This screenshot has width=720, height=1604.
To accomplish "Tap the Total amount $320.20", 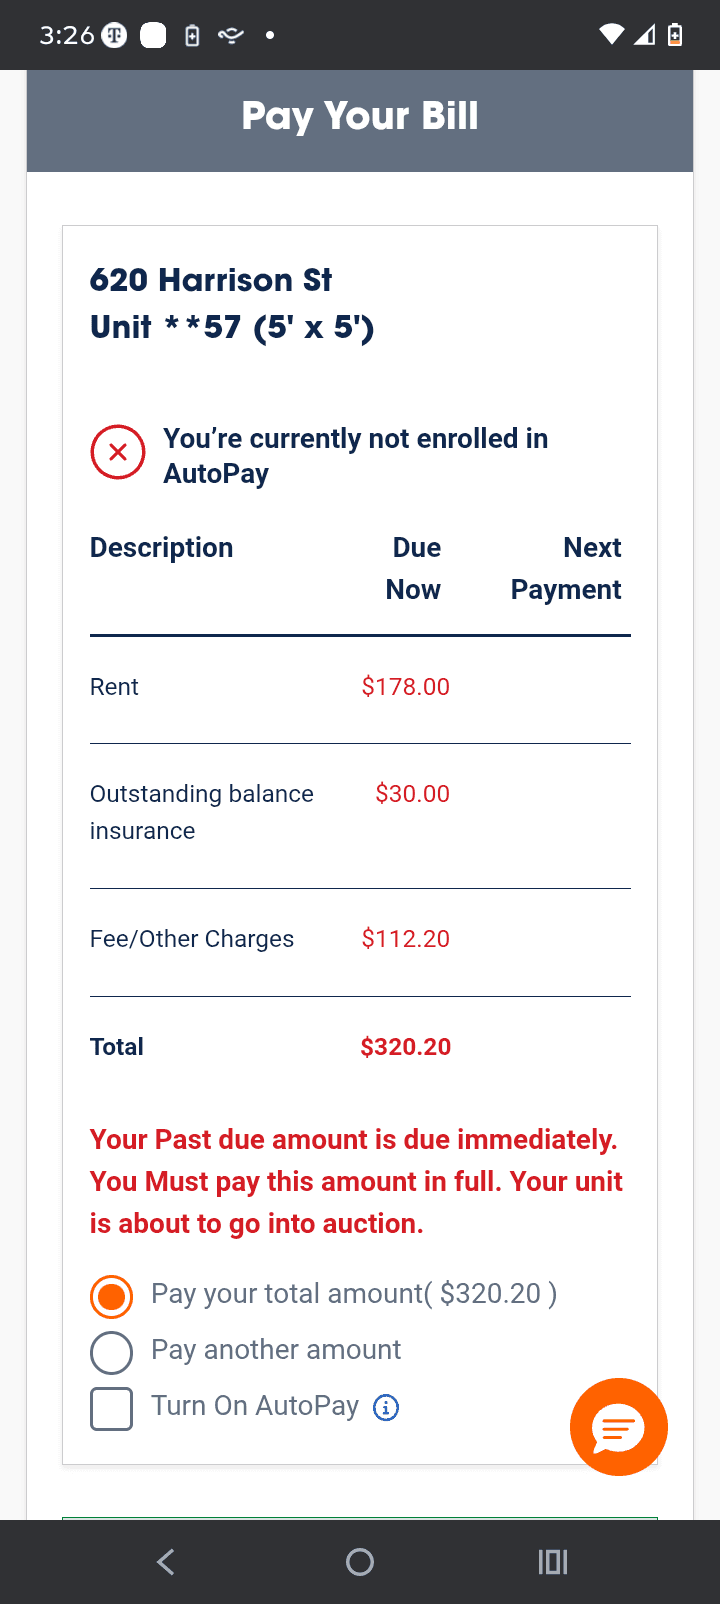I will (x=406, y=1047).
